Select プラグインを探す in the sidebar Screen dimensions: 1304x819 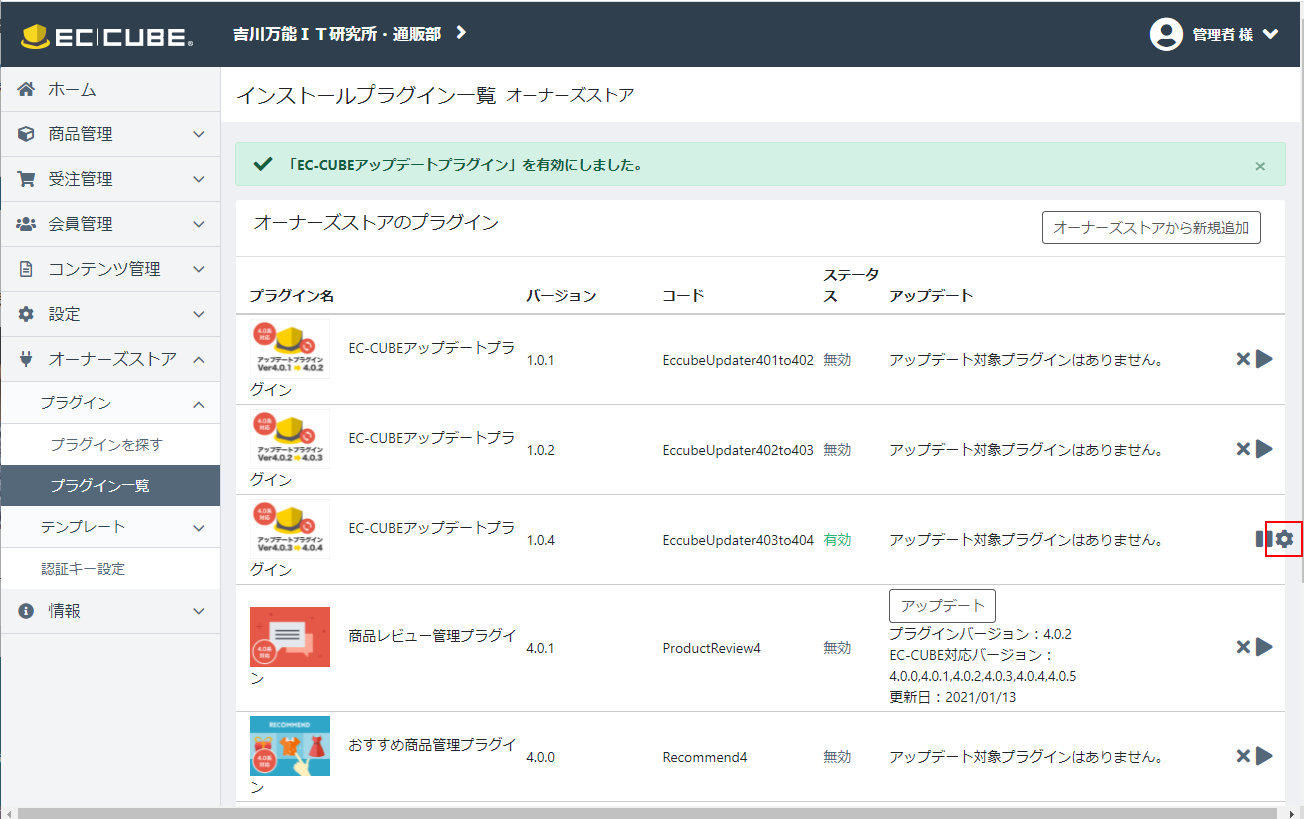106,445
